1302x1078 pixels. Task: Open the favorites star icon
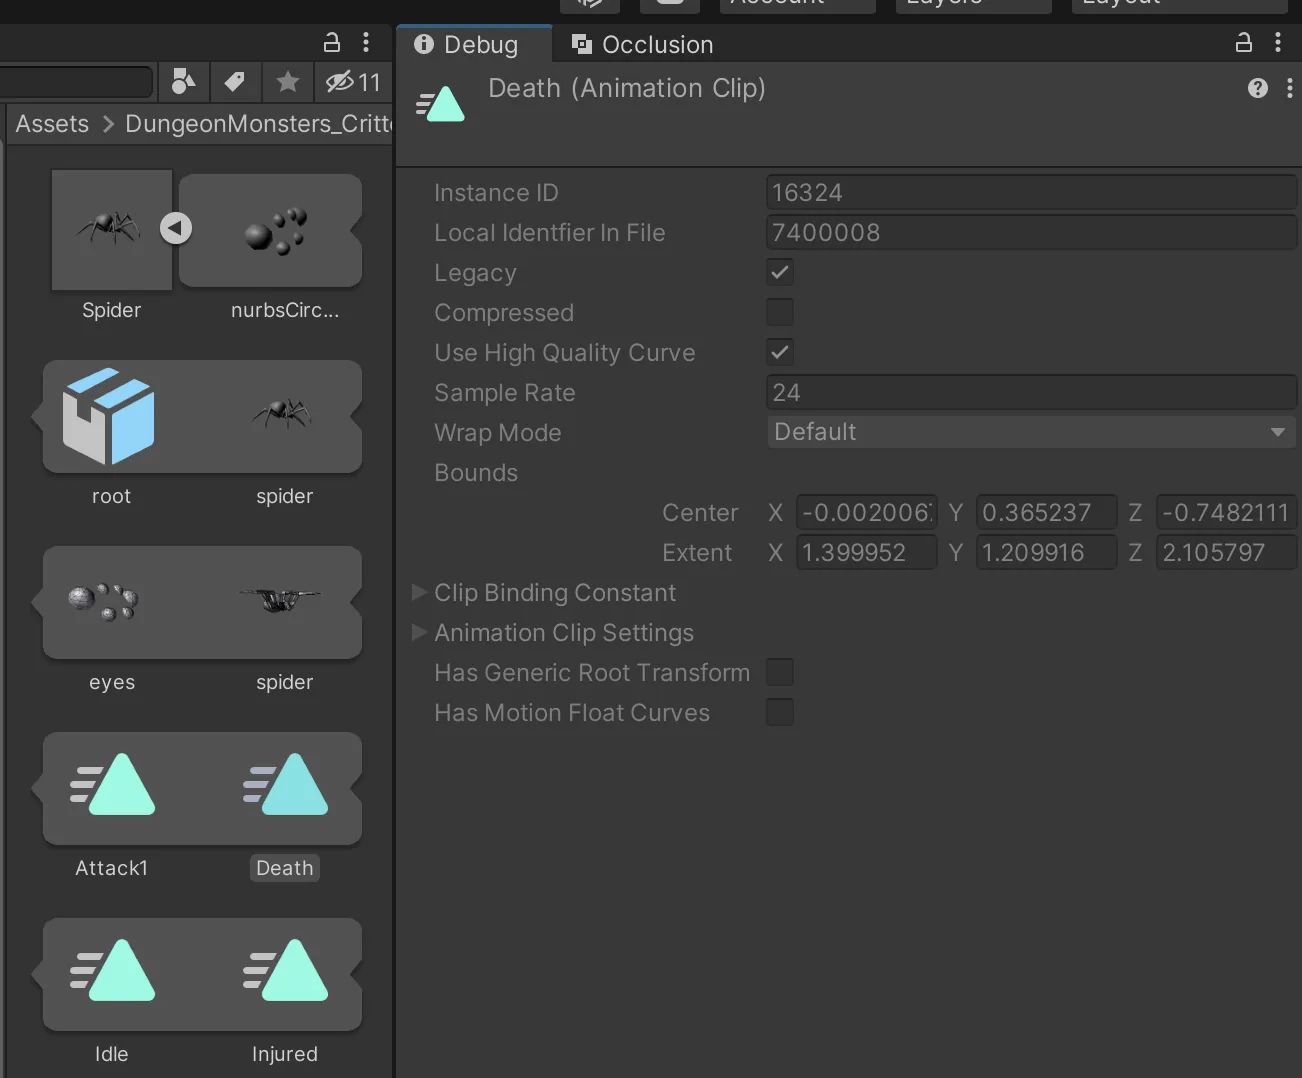(x=288, y=82)
